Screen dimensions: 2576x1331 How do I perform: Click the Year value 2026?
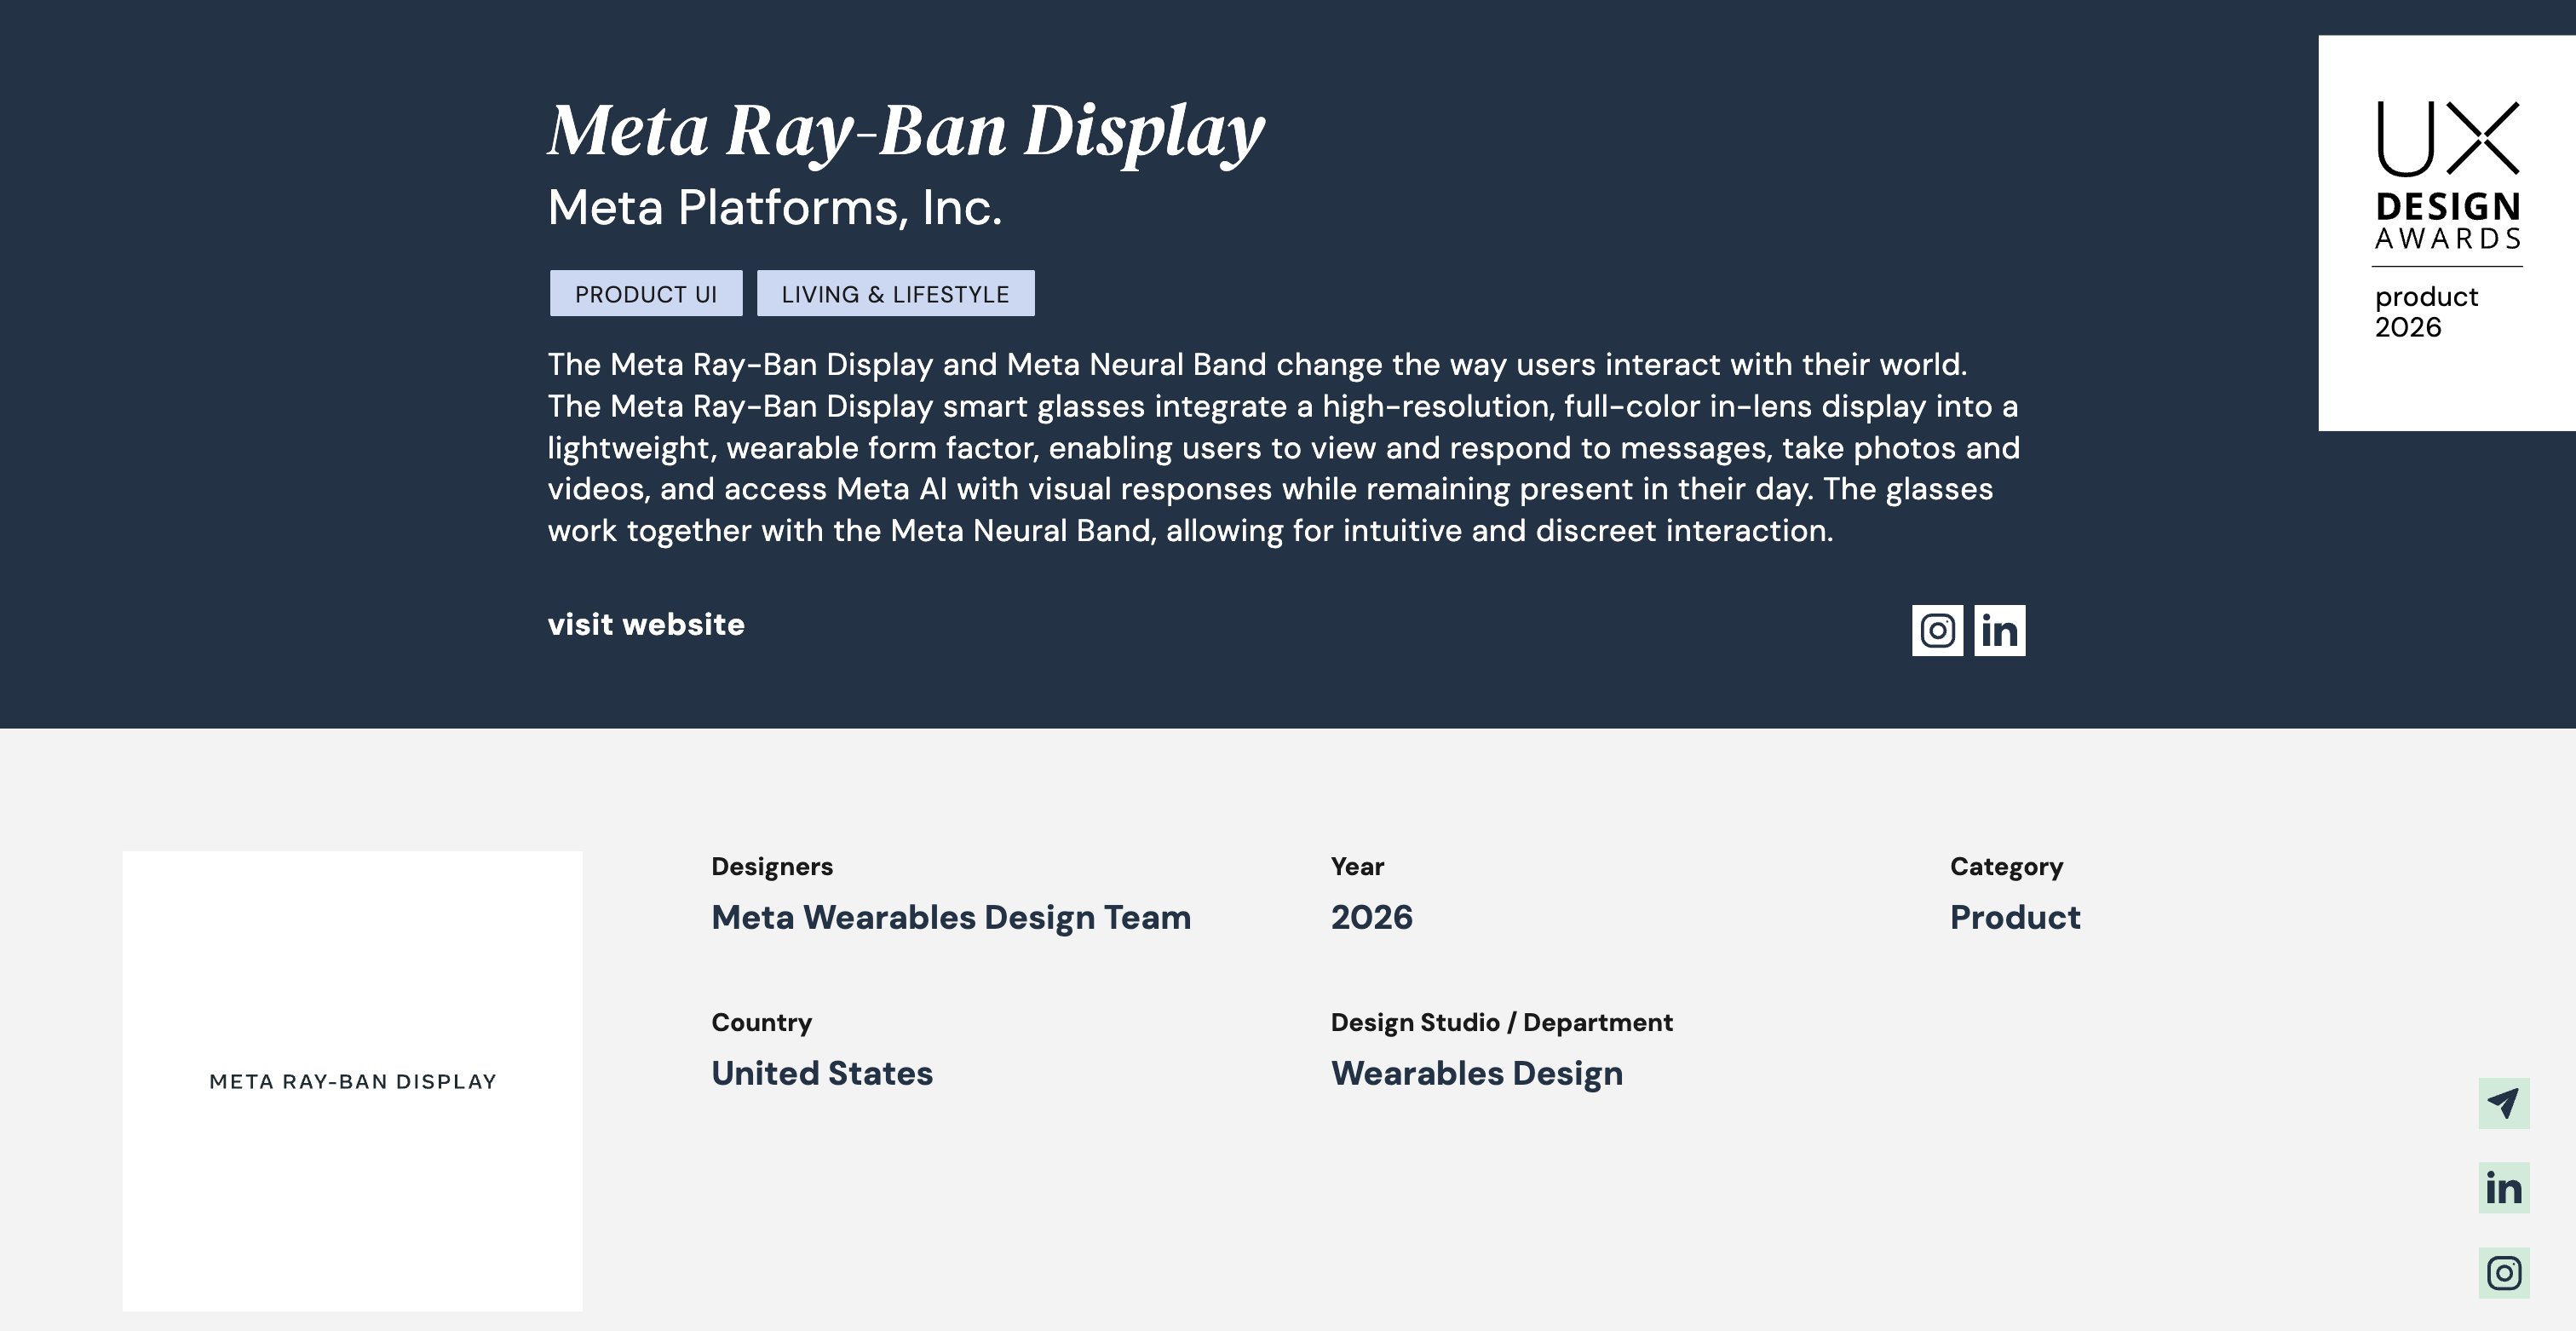coord(1371,917)
